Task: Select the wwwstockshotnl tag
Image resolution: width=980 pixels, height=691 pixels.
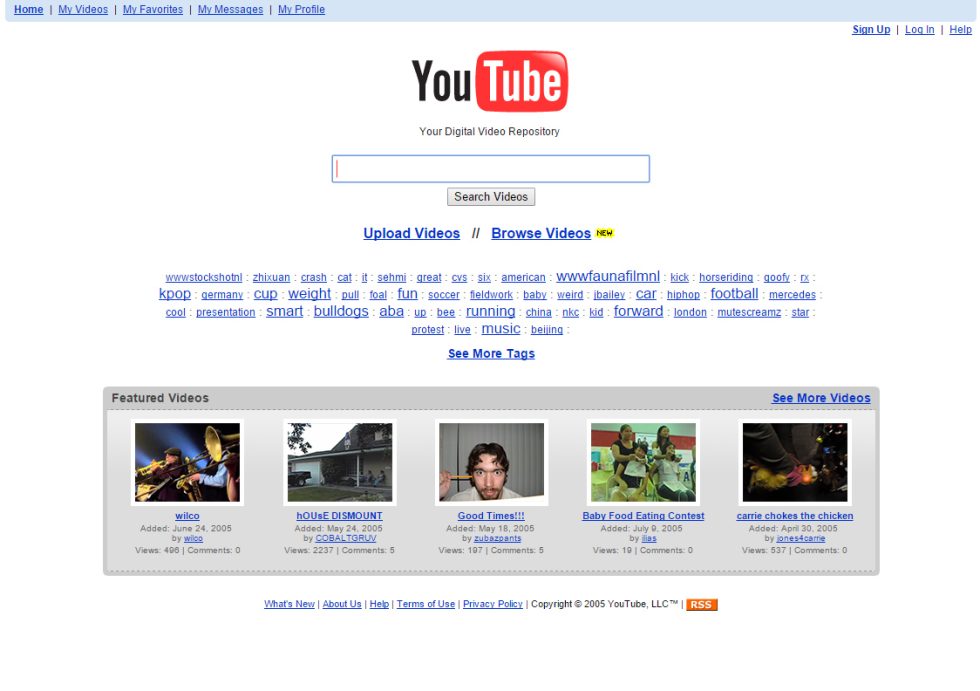Action: pos(204,277)
